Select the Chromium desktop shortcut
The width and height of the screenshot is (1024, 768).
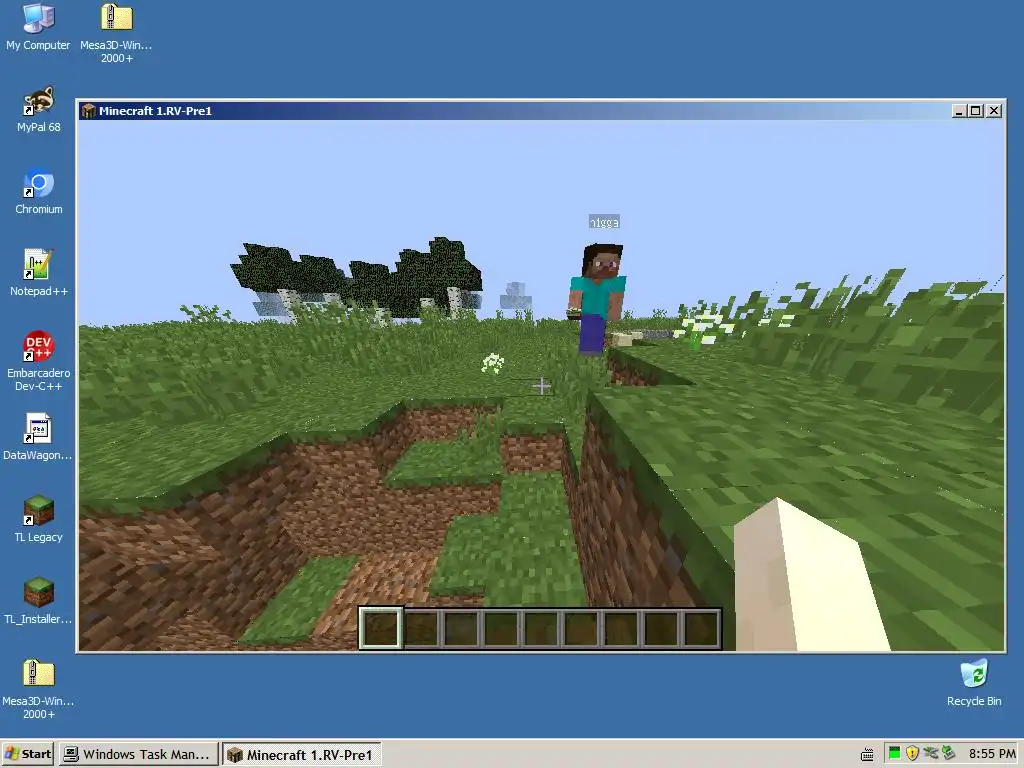click(x=39, y=191)
